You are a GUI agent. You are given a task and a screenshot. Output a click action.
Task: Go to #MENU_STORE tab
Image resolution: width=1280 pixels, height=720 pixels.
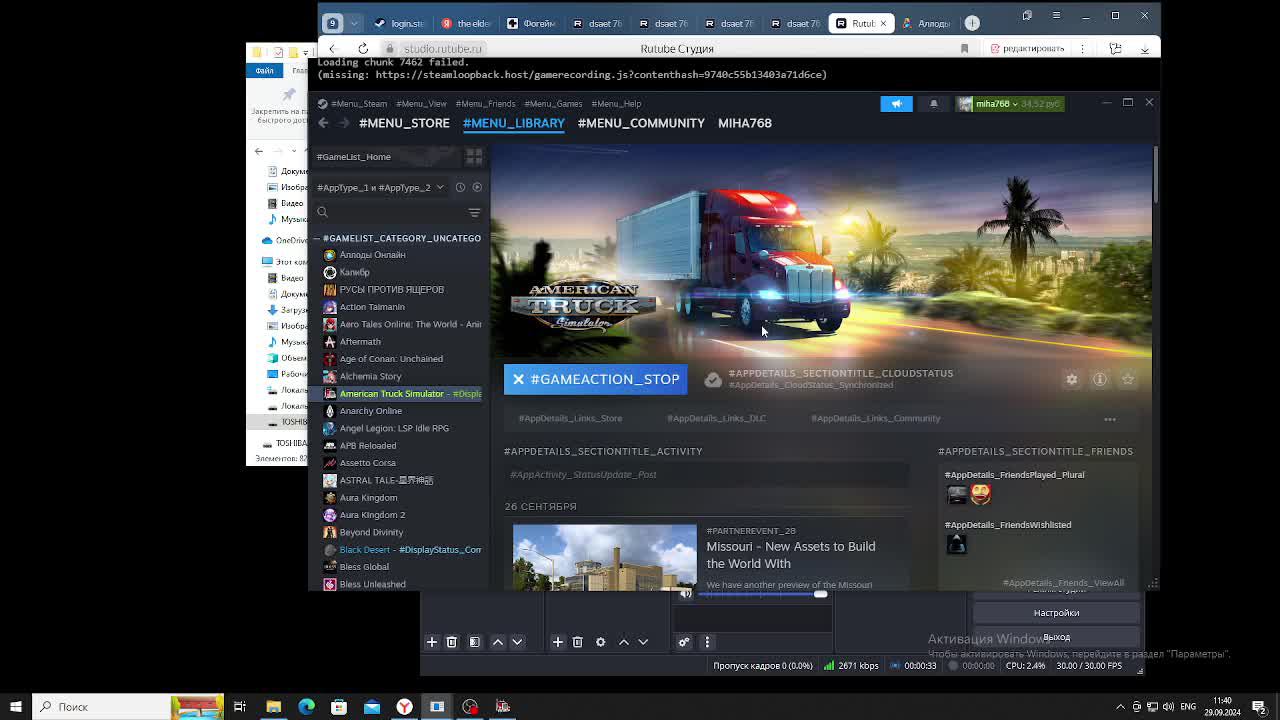(x=404, y=123)
